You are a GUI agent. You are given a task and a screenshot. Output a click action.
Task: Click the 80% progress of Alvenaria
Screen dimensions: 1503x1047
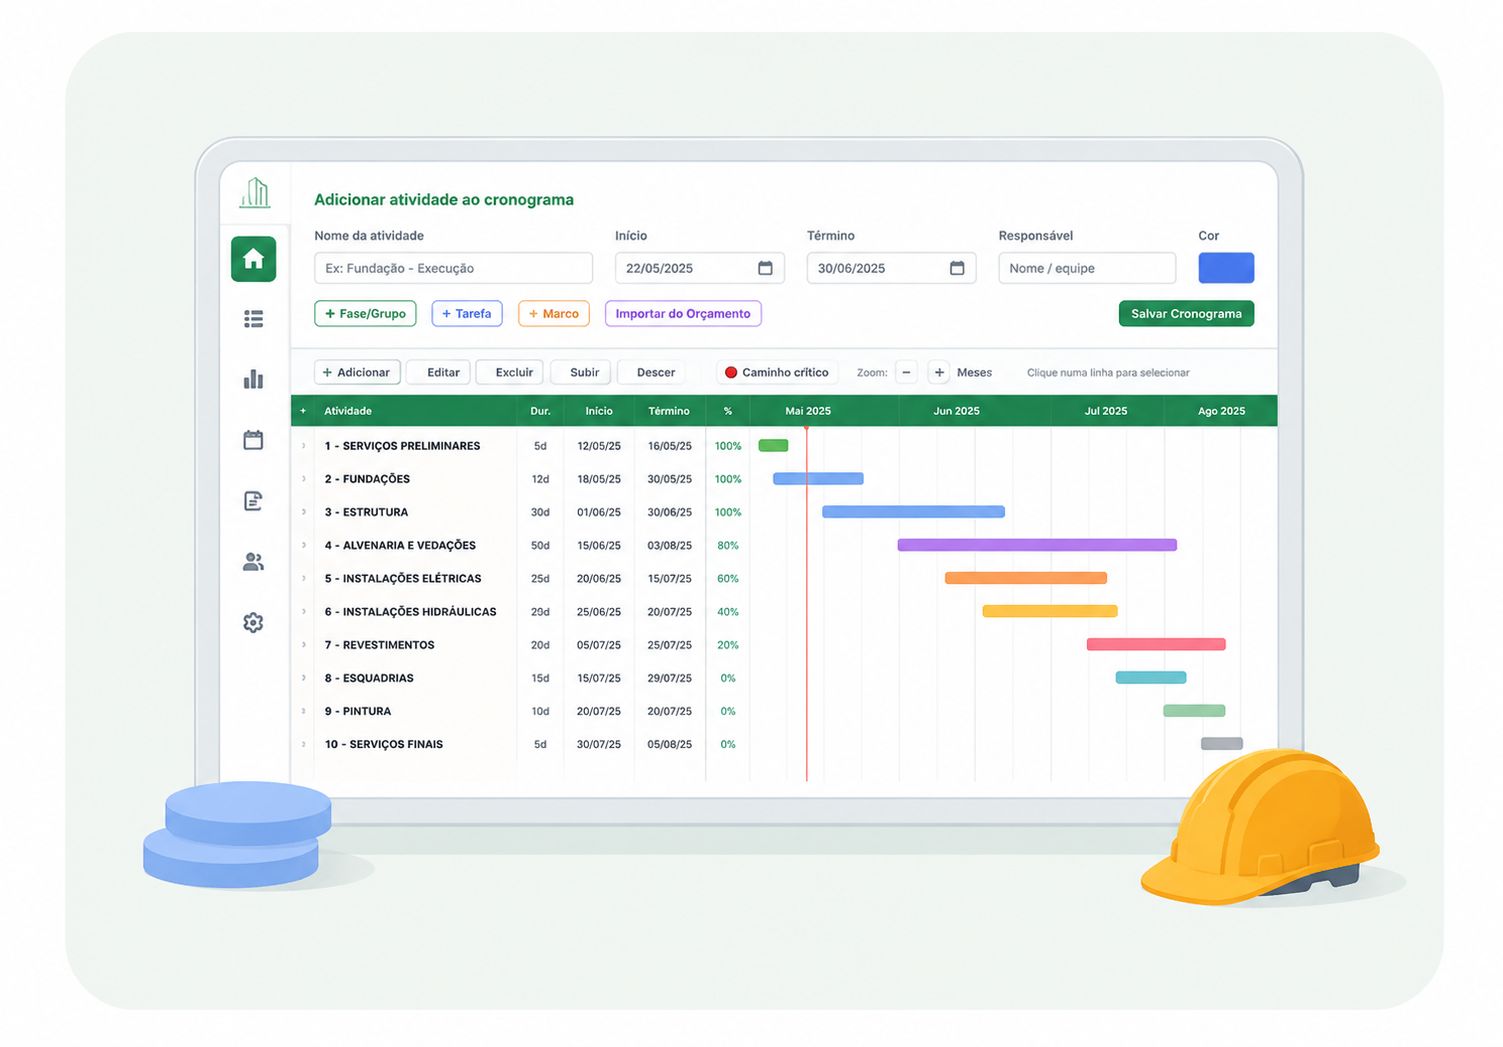(x=728, y=545)
